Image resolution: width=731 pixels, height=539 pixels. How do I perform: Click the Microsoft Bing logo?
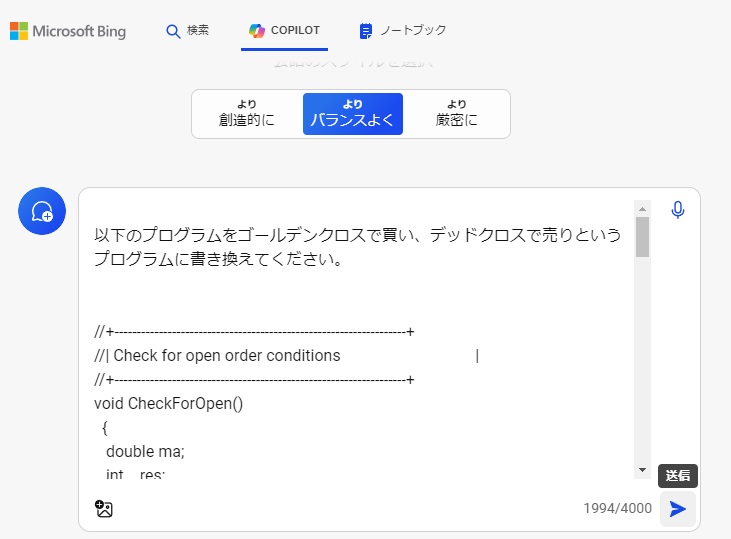68,31
